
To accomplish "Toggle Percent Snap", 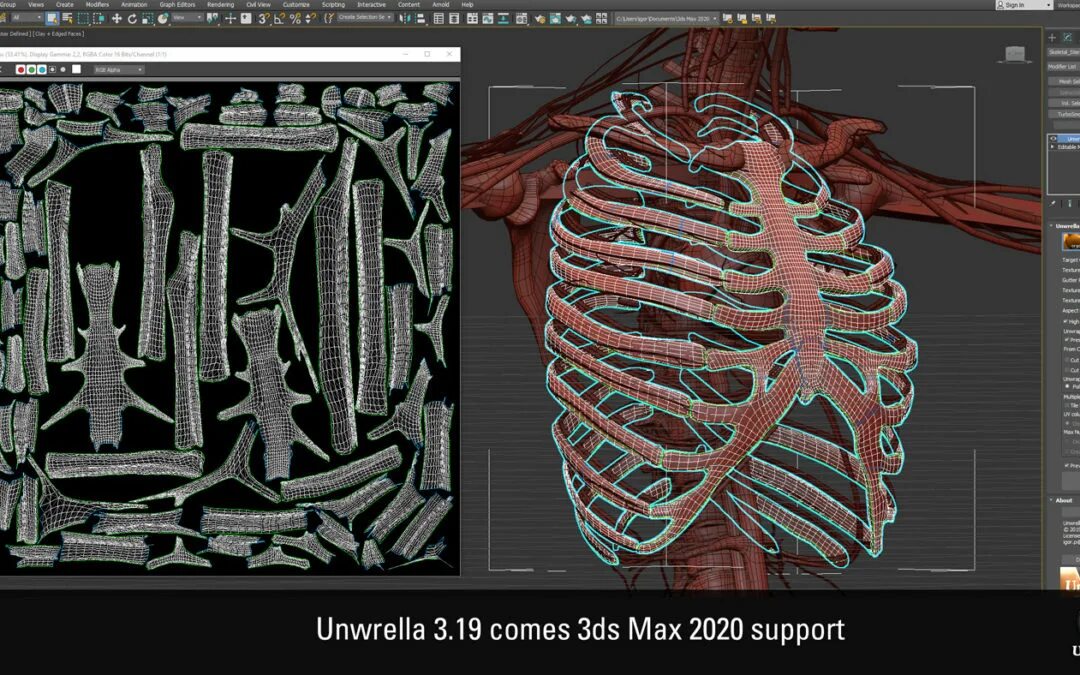I will 295,19.
